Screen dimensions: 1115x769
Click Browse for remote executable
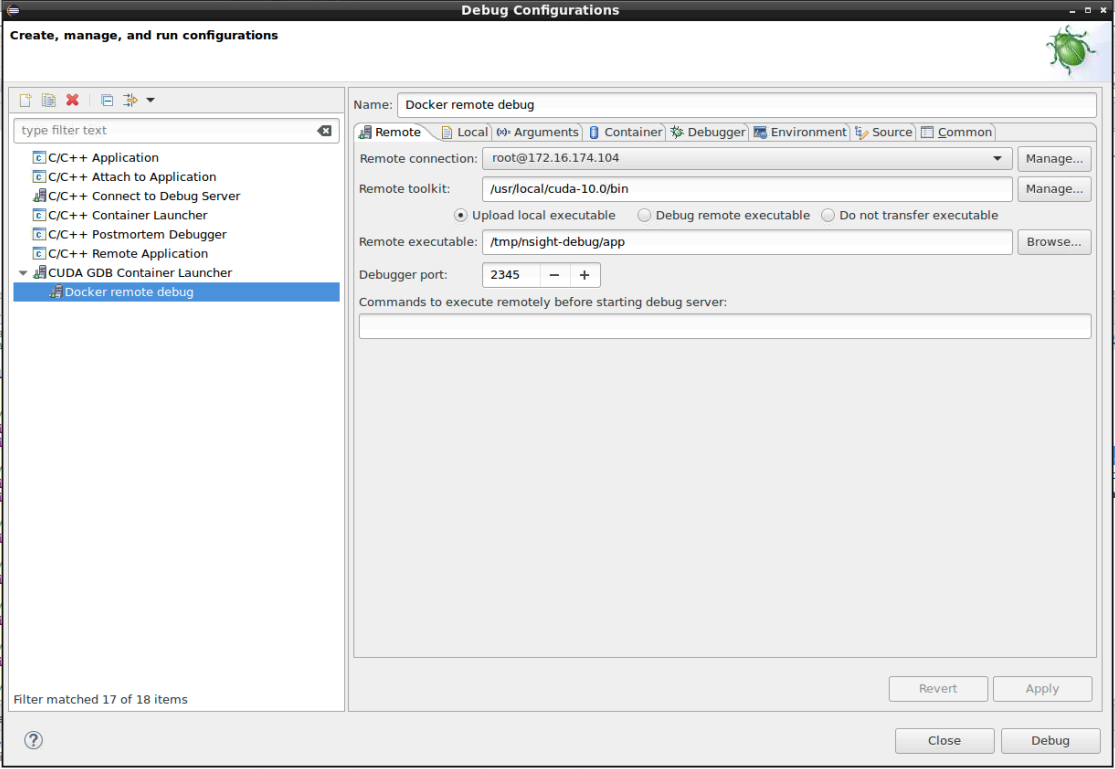1054,242
